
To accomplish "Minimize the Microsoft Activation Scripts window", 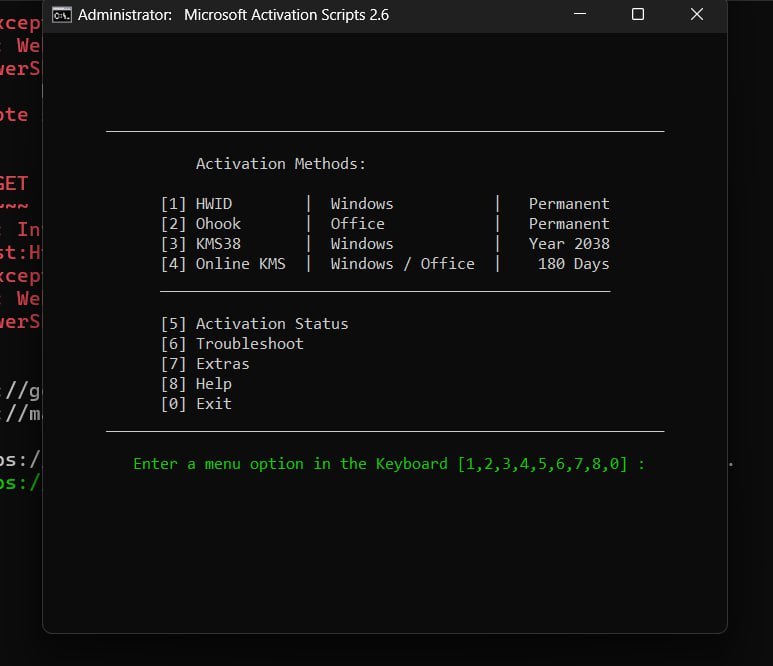I will pos(580,14).
